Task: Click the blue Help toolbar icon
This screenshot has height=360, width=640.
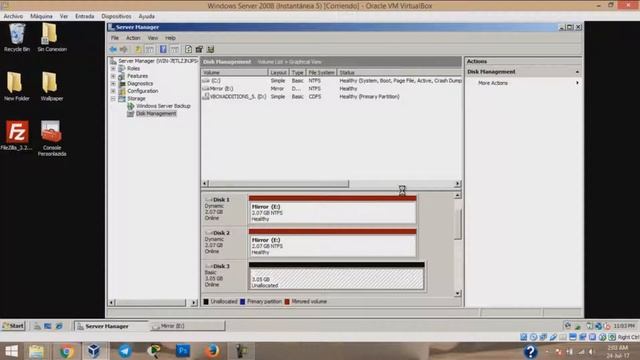Action: tap(163, 49)
